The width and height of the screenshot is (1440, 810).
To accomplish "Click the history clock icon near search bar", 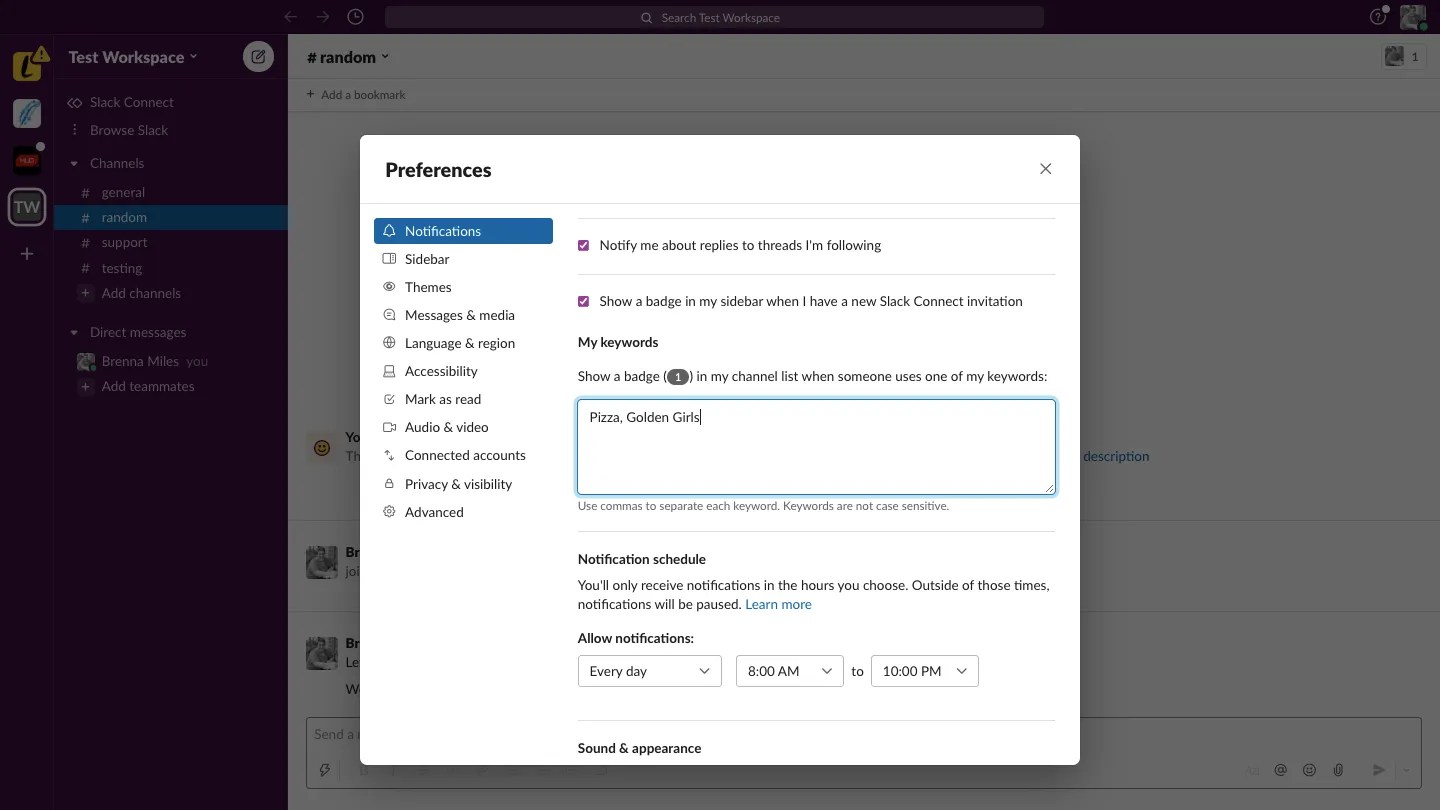I will (x=357, y=17).
